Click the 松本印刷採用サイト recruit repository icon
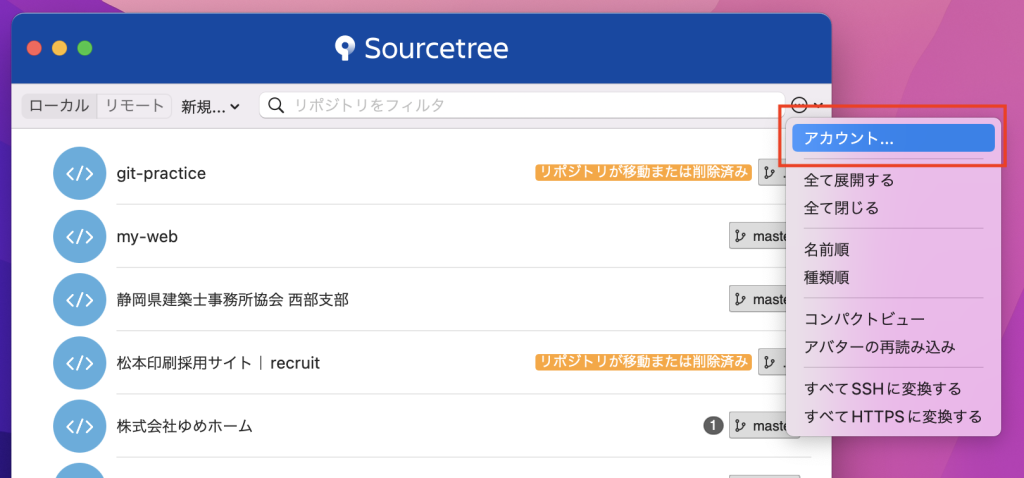 [x=79, y=363]
